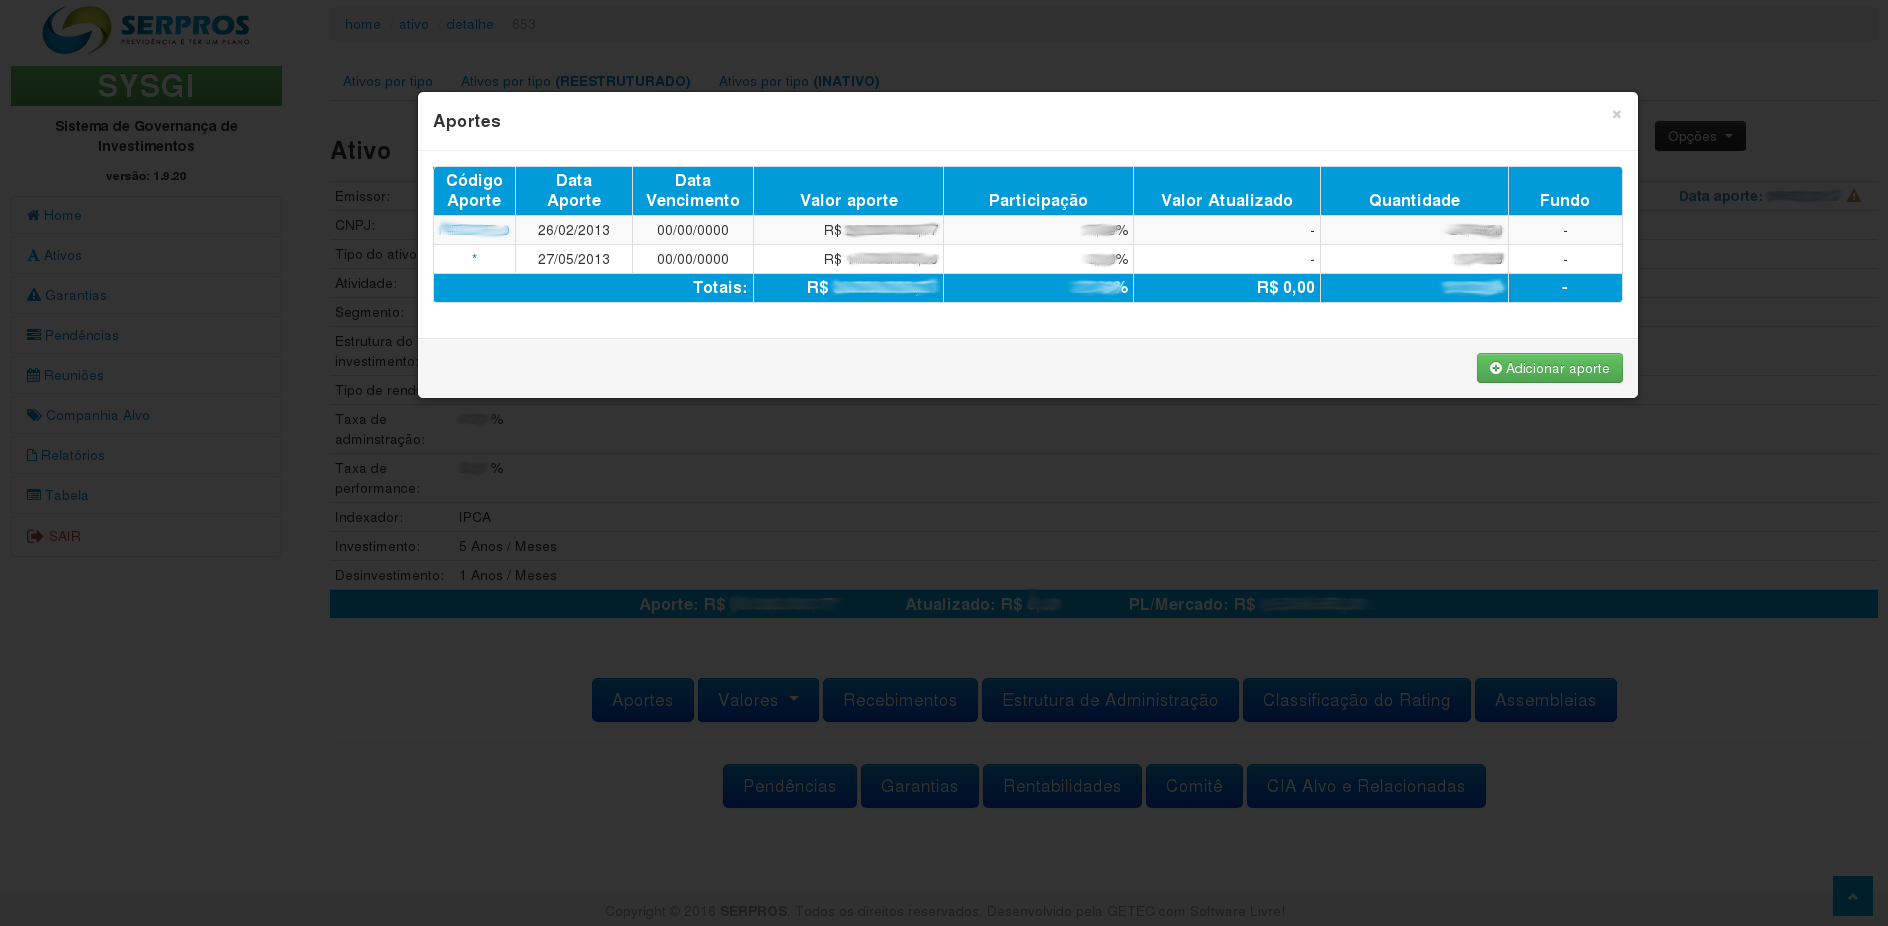Select the Ativos por tipo (INATIVO) tab
The height and width of the screenshot is (926, 1888).
pos(798,81)
